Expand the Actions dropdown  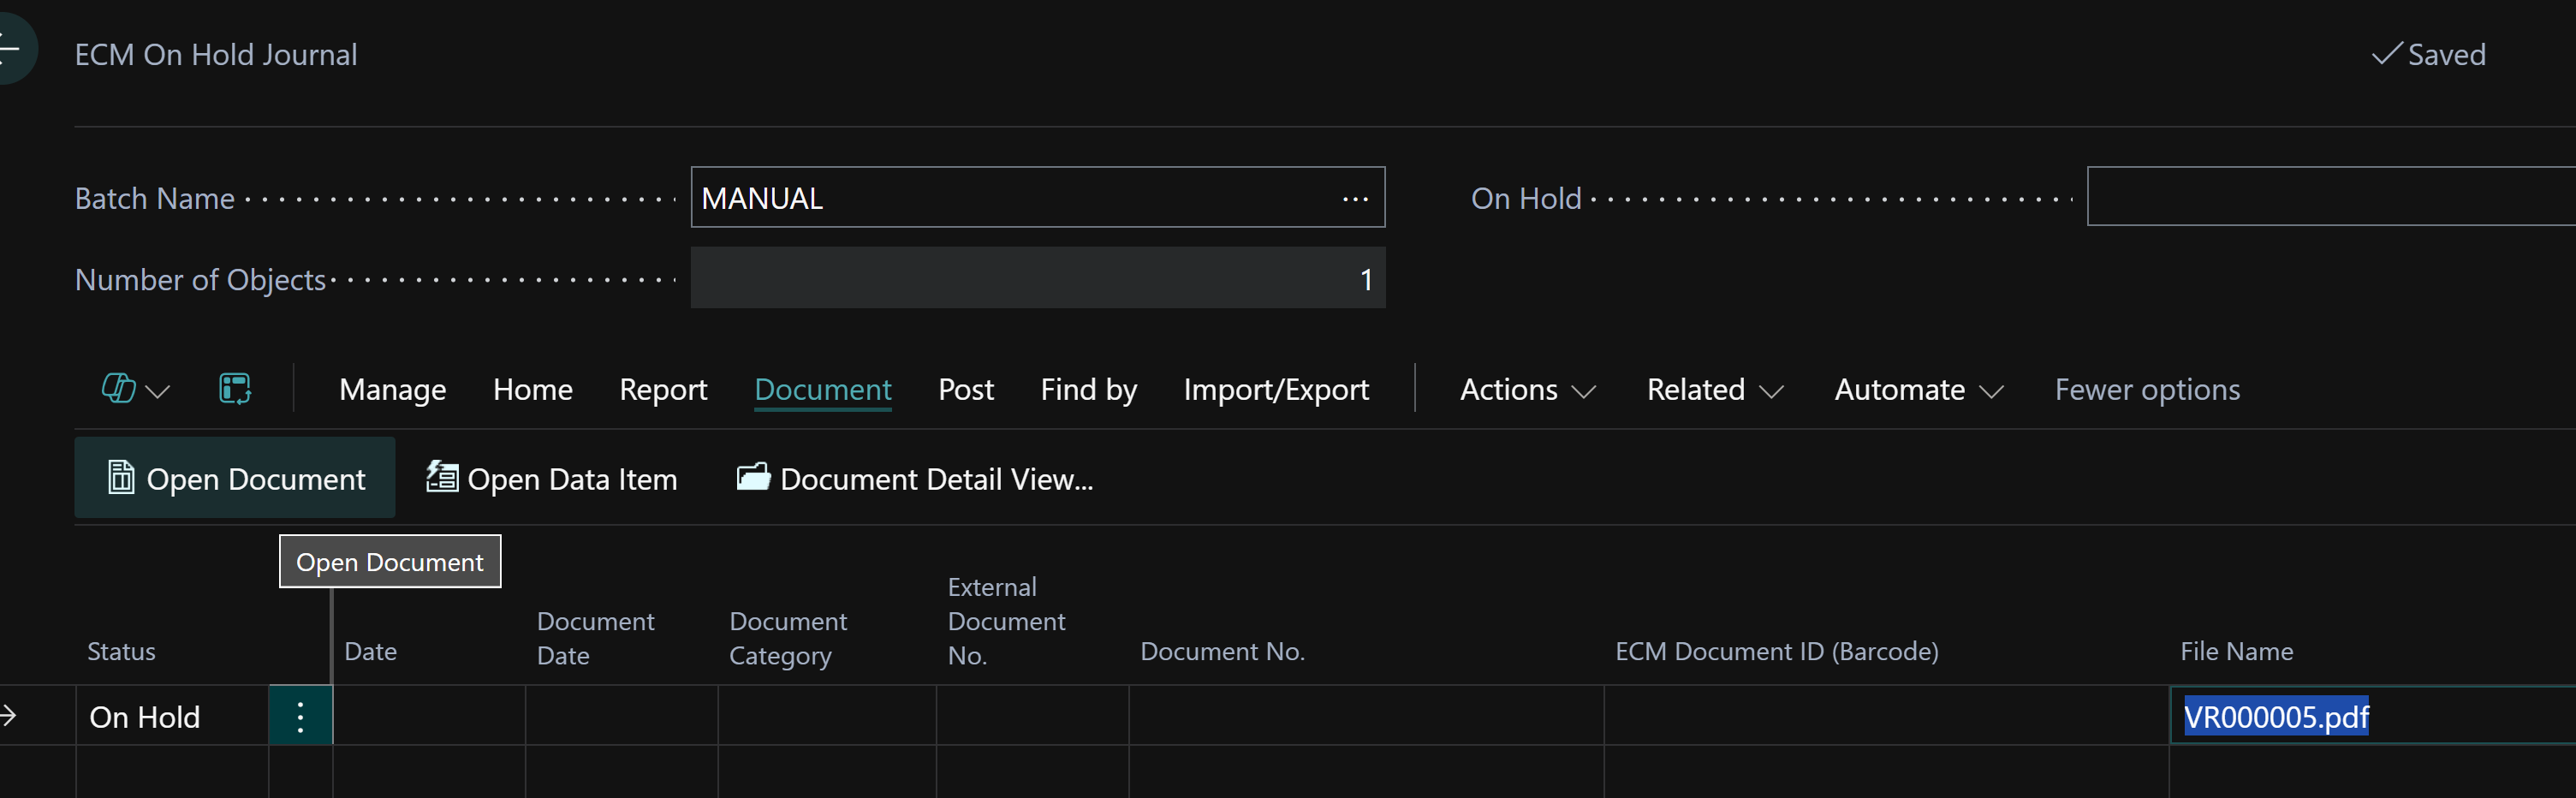tap(1527, 390)
